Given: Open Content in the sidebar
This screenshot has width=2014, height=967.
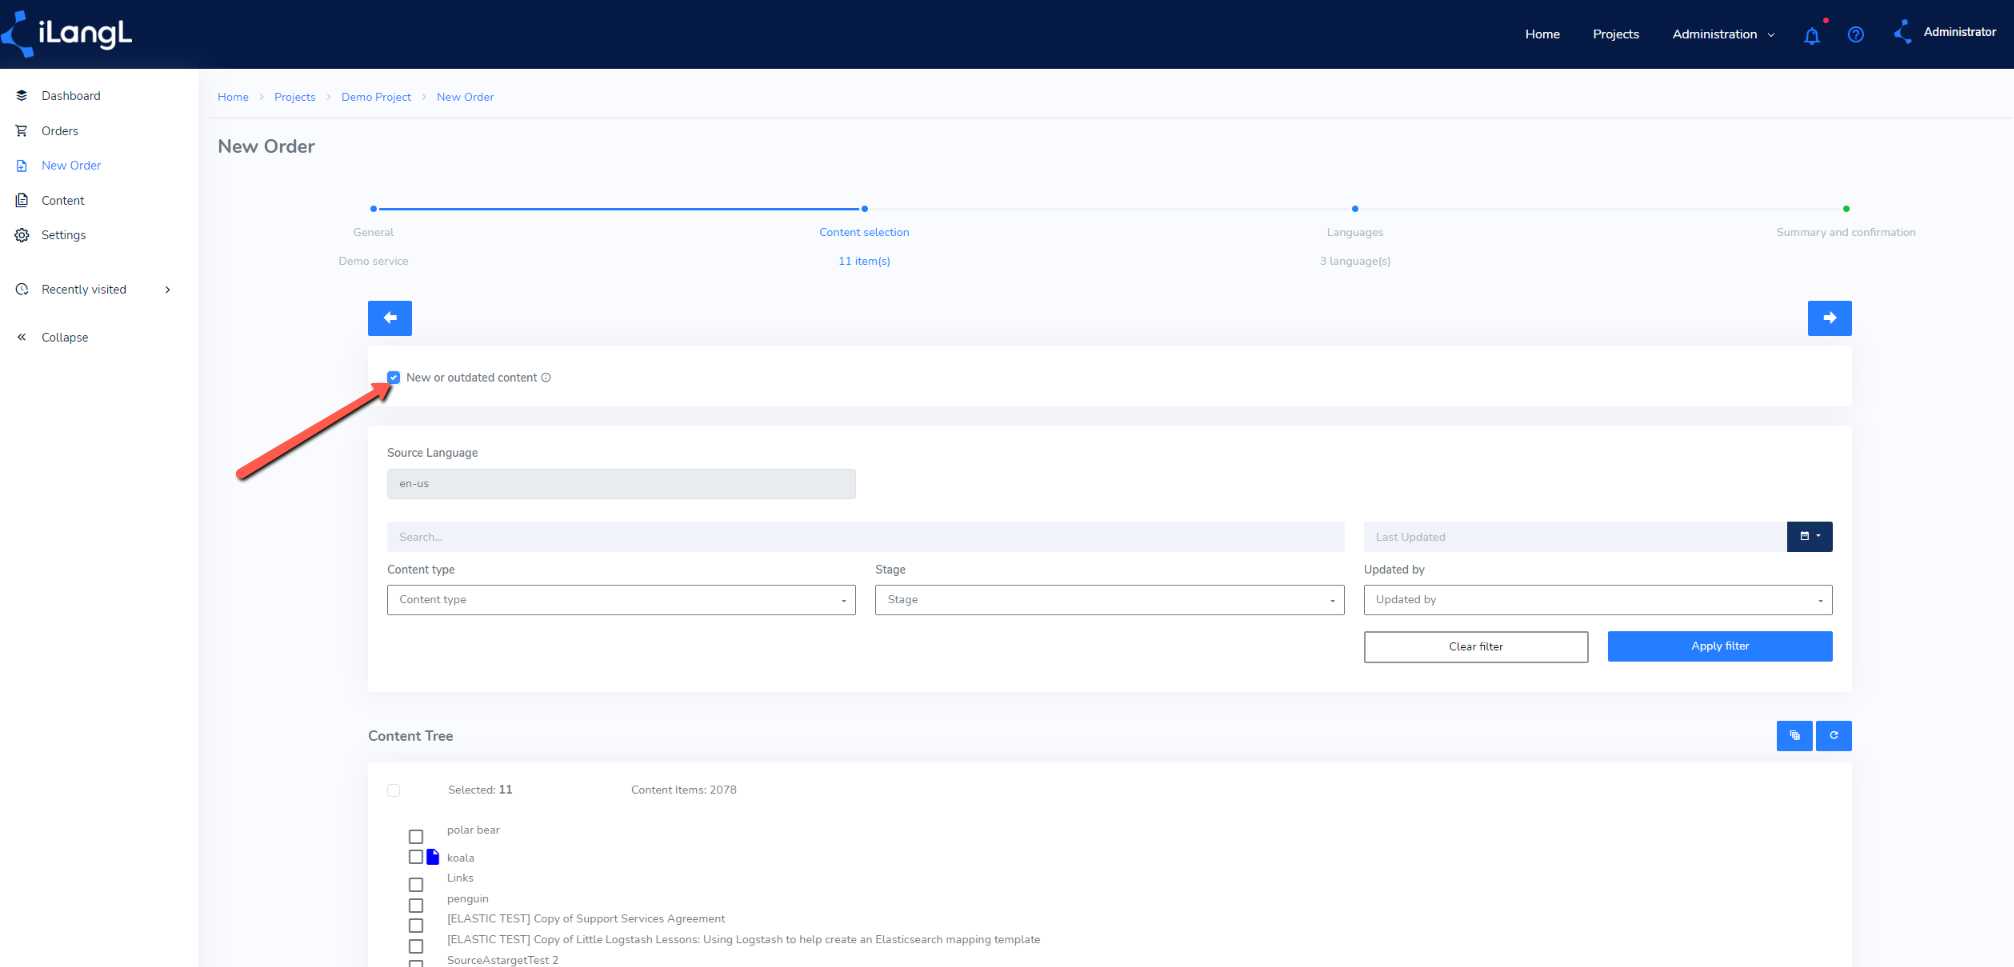Looking at the screenshot, I should click(63, 201).
